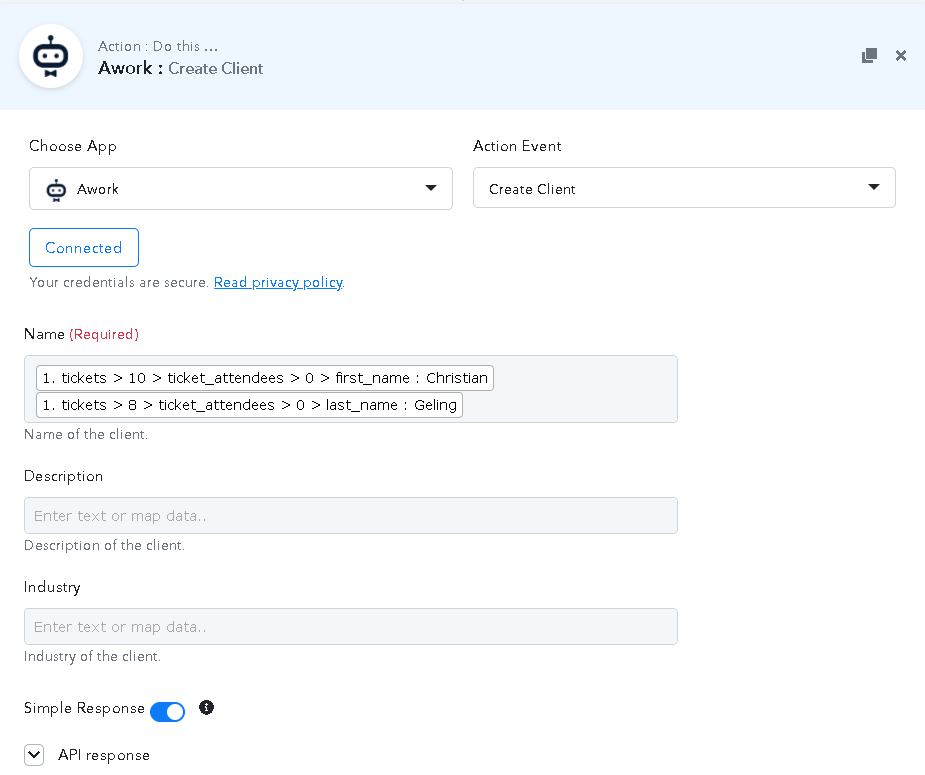Viewport: 925px width, 775px height.
Task: Click the info icon beside Simple Response
Action: 206,708
